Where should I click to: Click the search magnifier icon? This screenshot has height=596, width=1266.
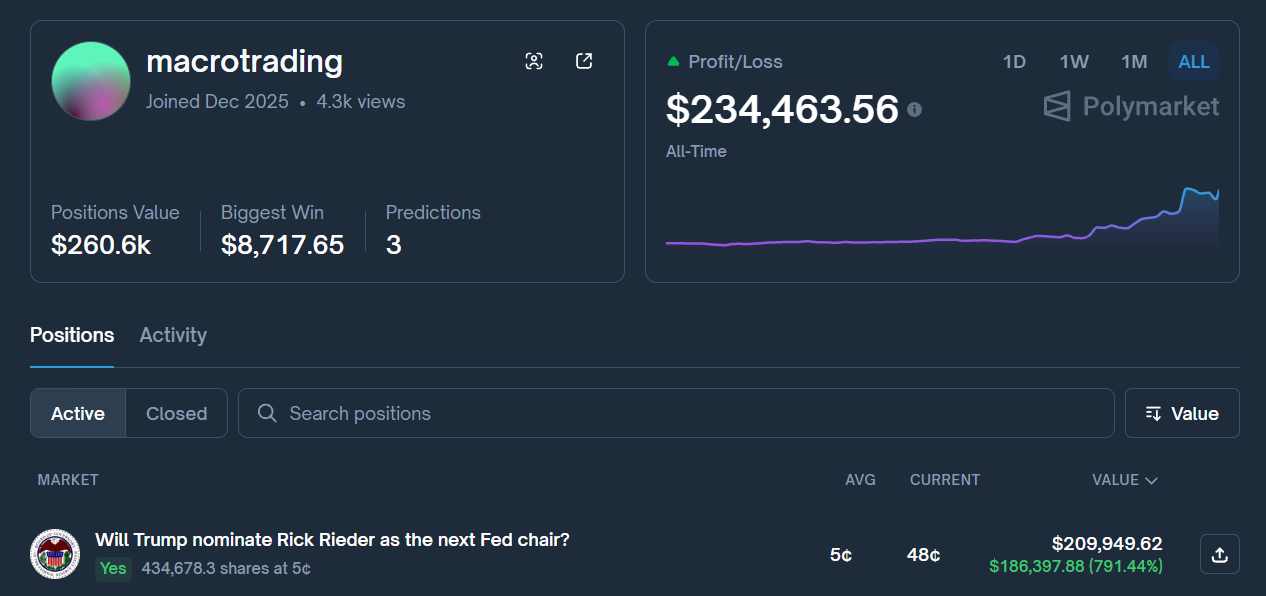[x=267, y=413]
